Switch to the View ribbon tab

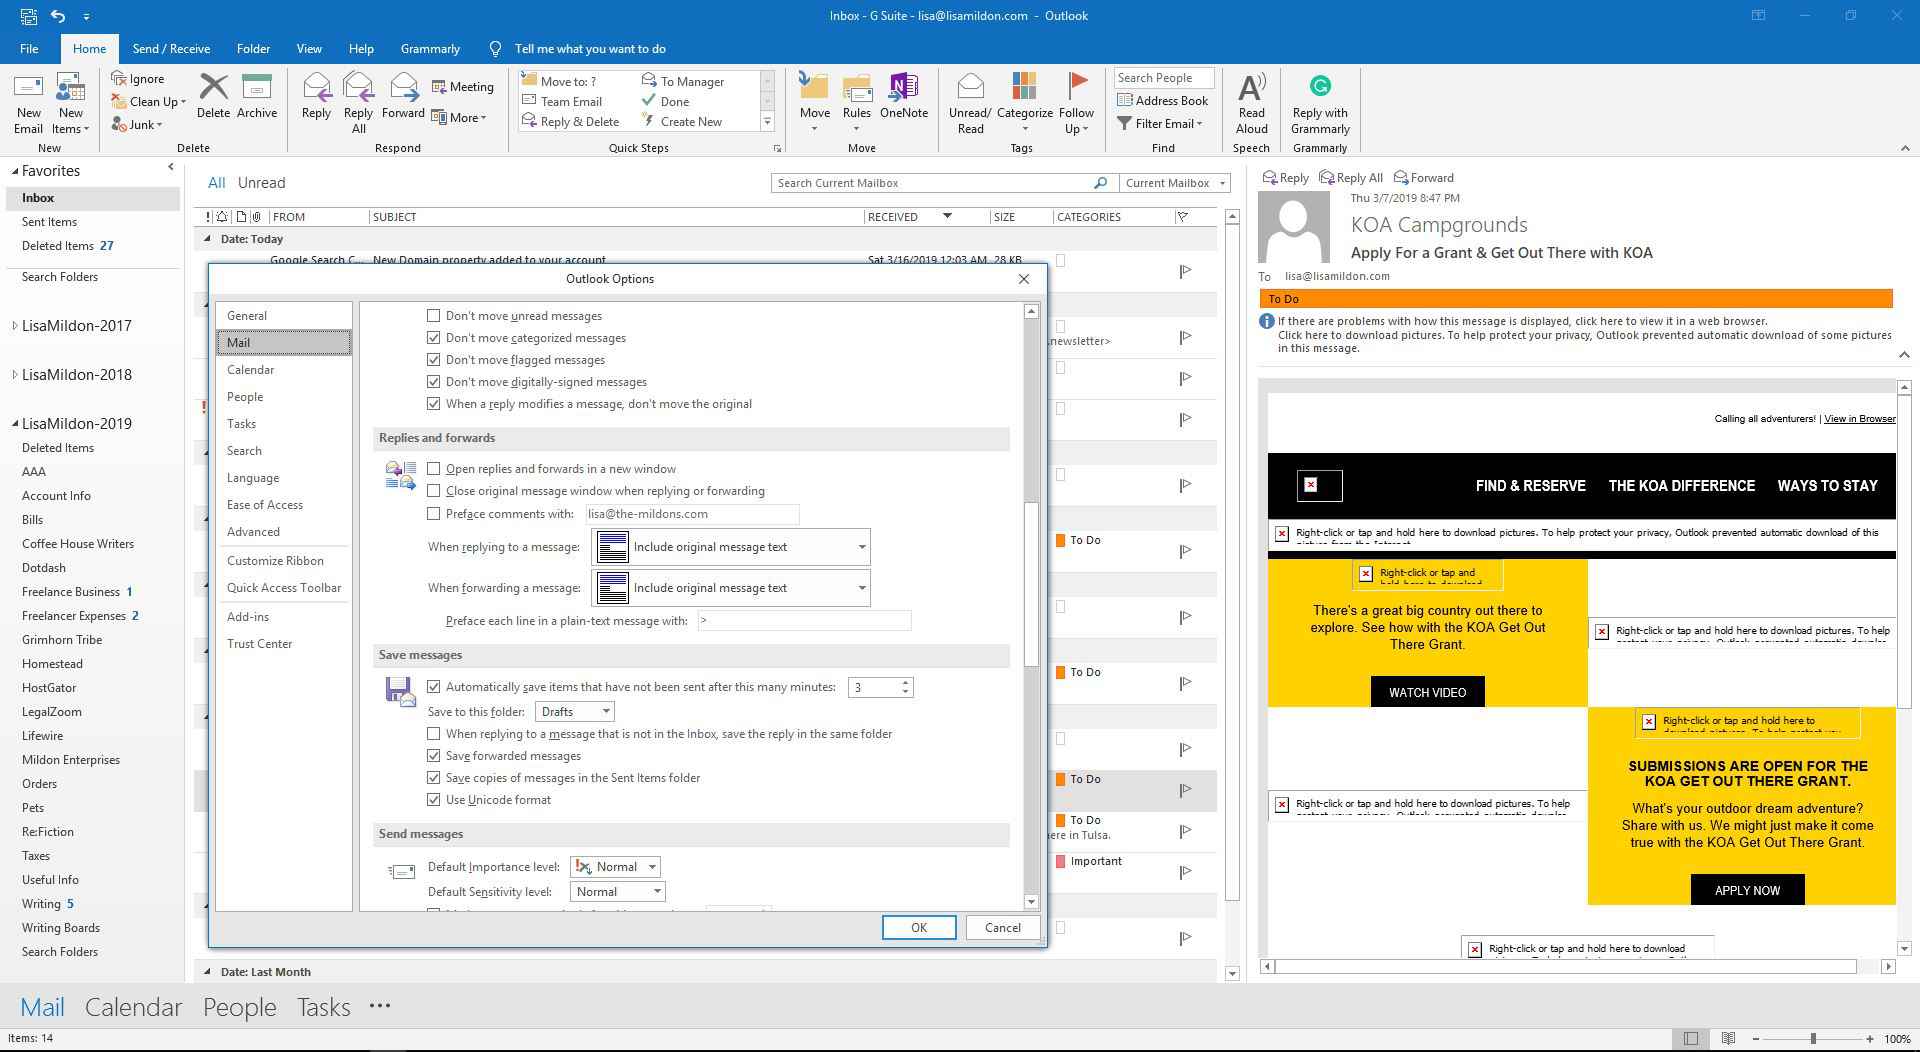(309, 48)
